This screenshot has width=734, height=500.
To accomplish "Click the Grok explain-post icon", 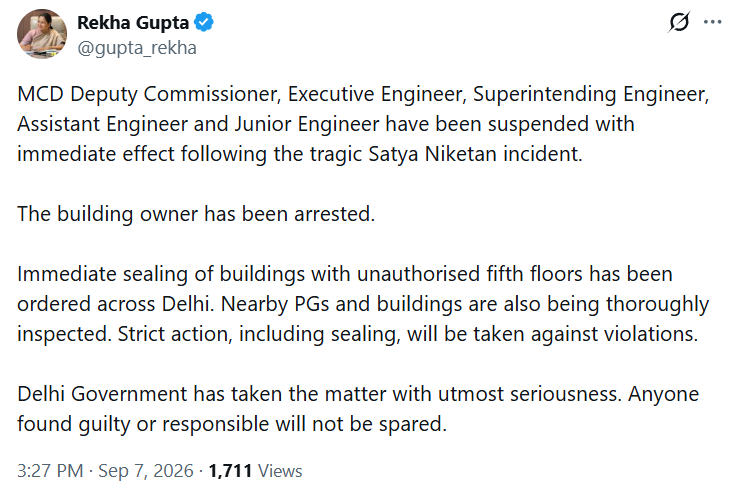I will tap(679, 22).
